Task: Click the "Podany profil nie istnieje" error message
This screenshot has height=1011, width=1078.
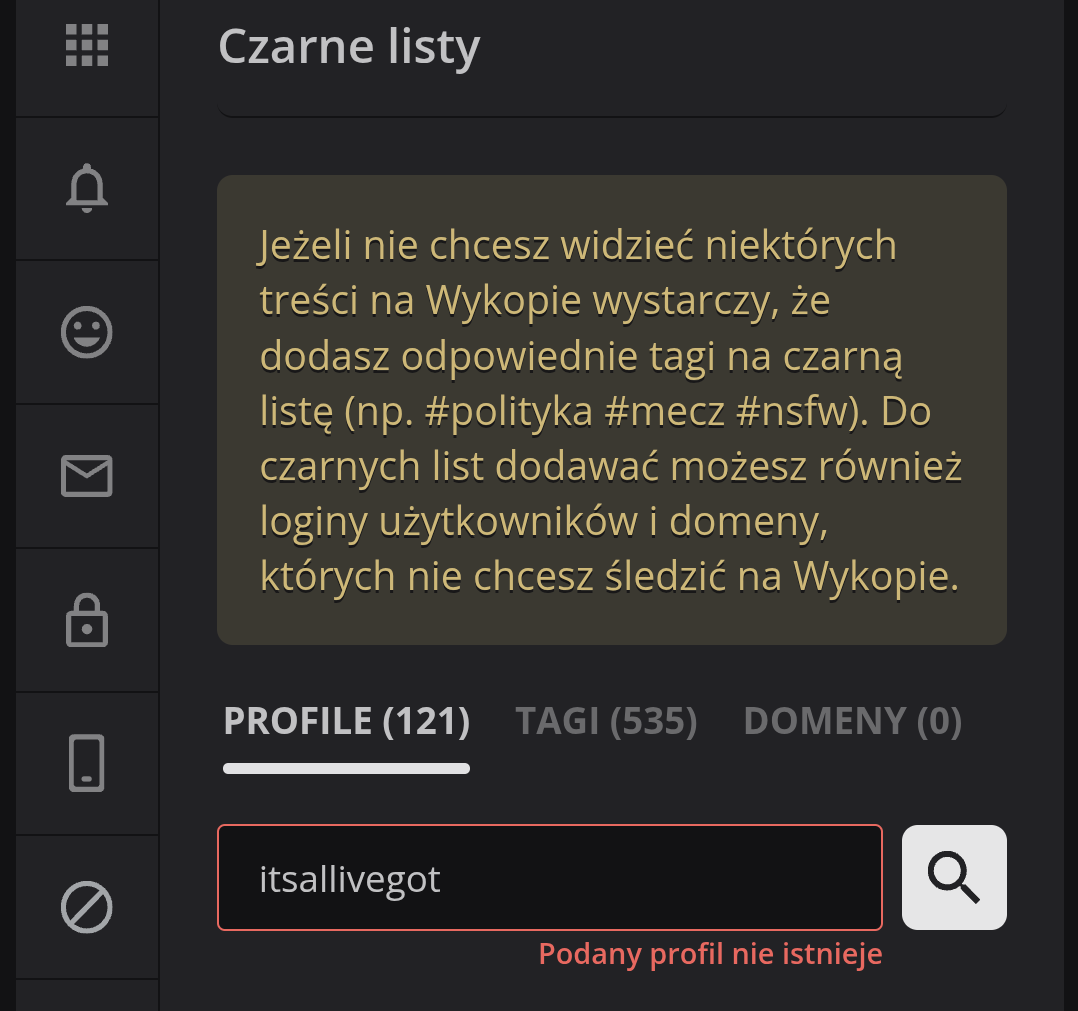Action: (710, 954)
